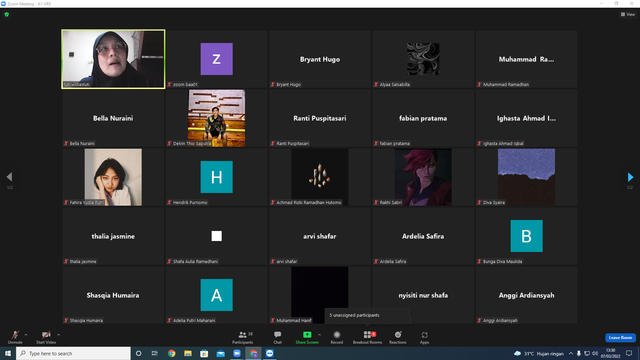Open the Windows Start menu
Image resolution: width=640 pixels, height=360 pixels.
coord(8,353)
